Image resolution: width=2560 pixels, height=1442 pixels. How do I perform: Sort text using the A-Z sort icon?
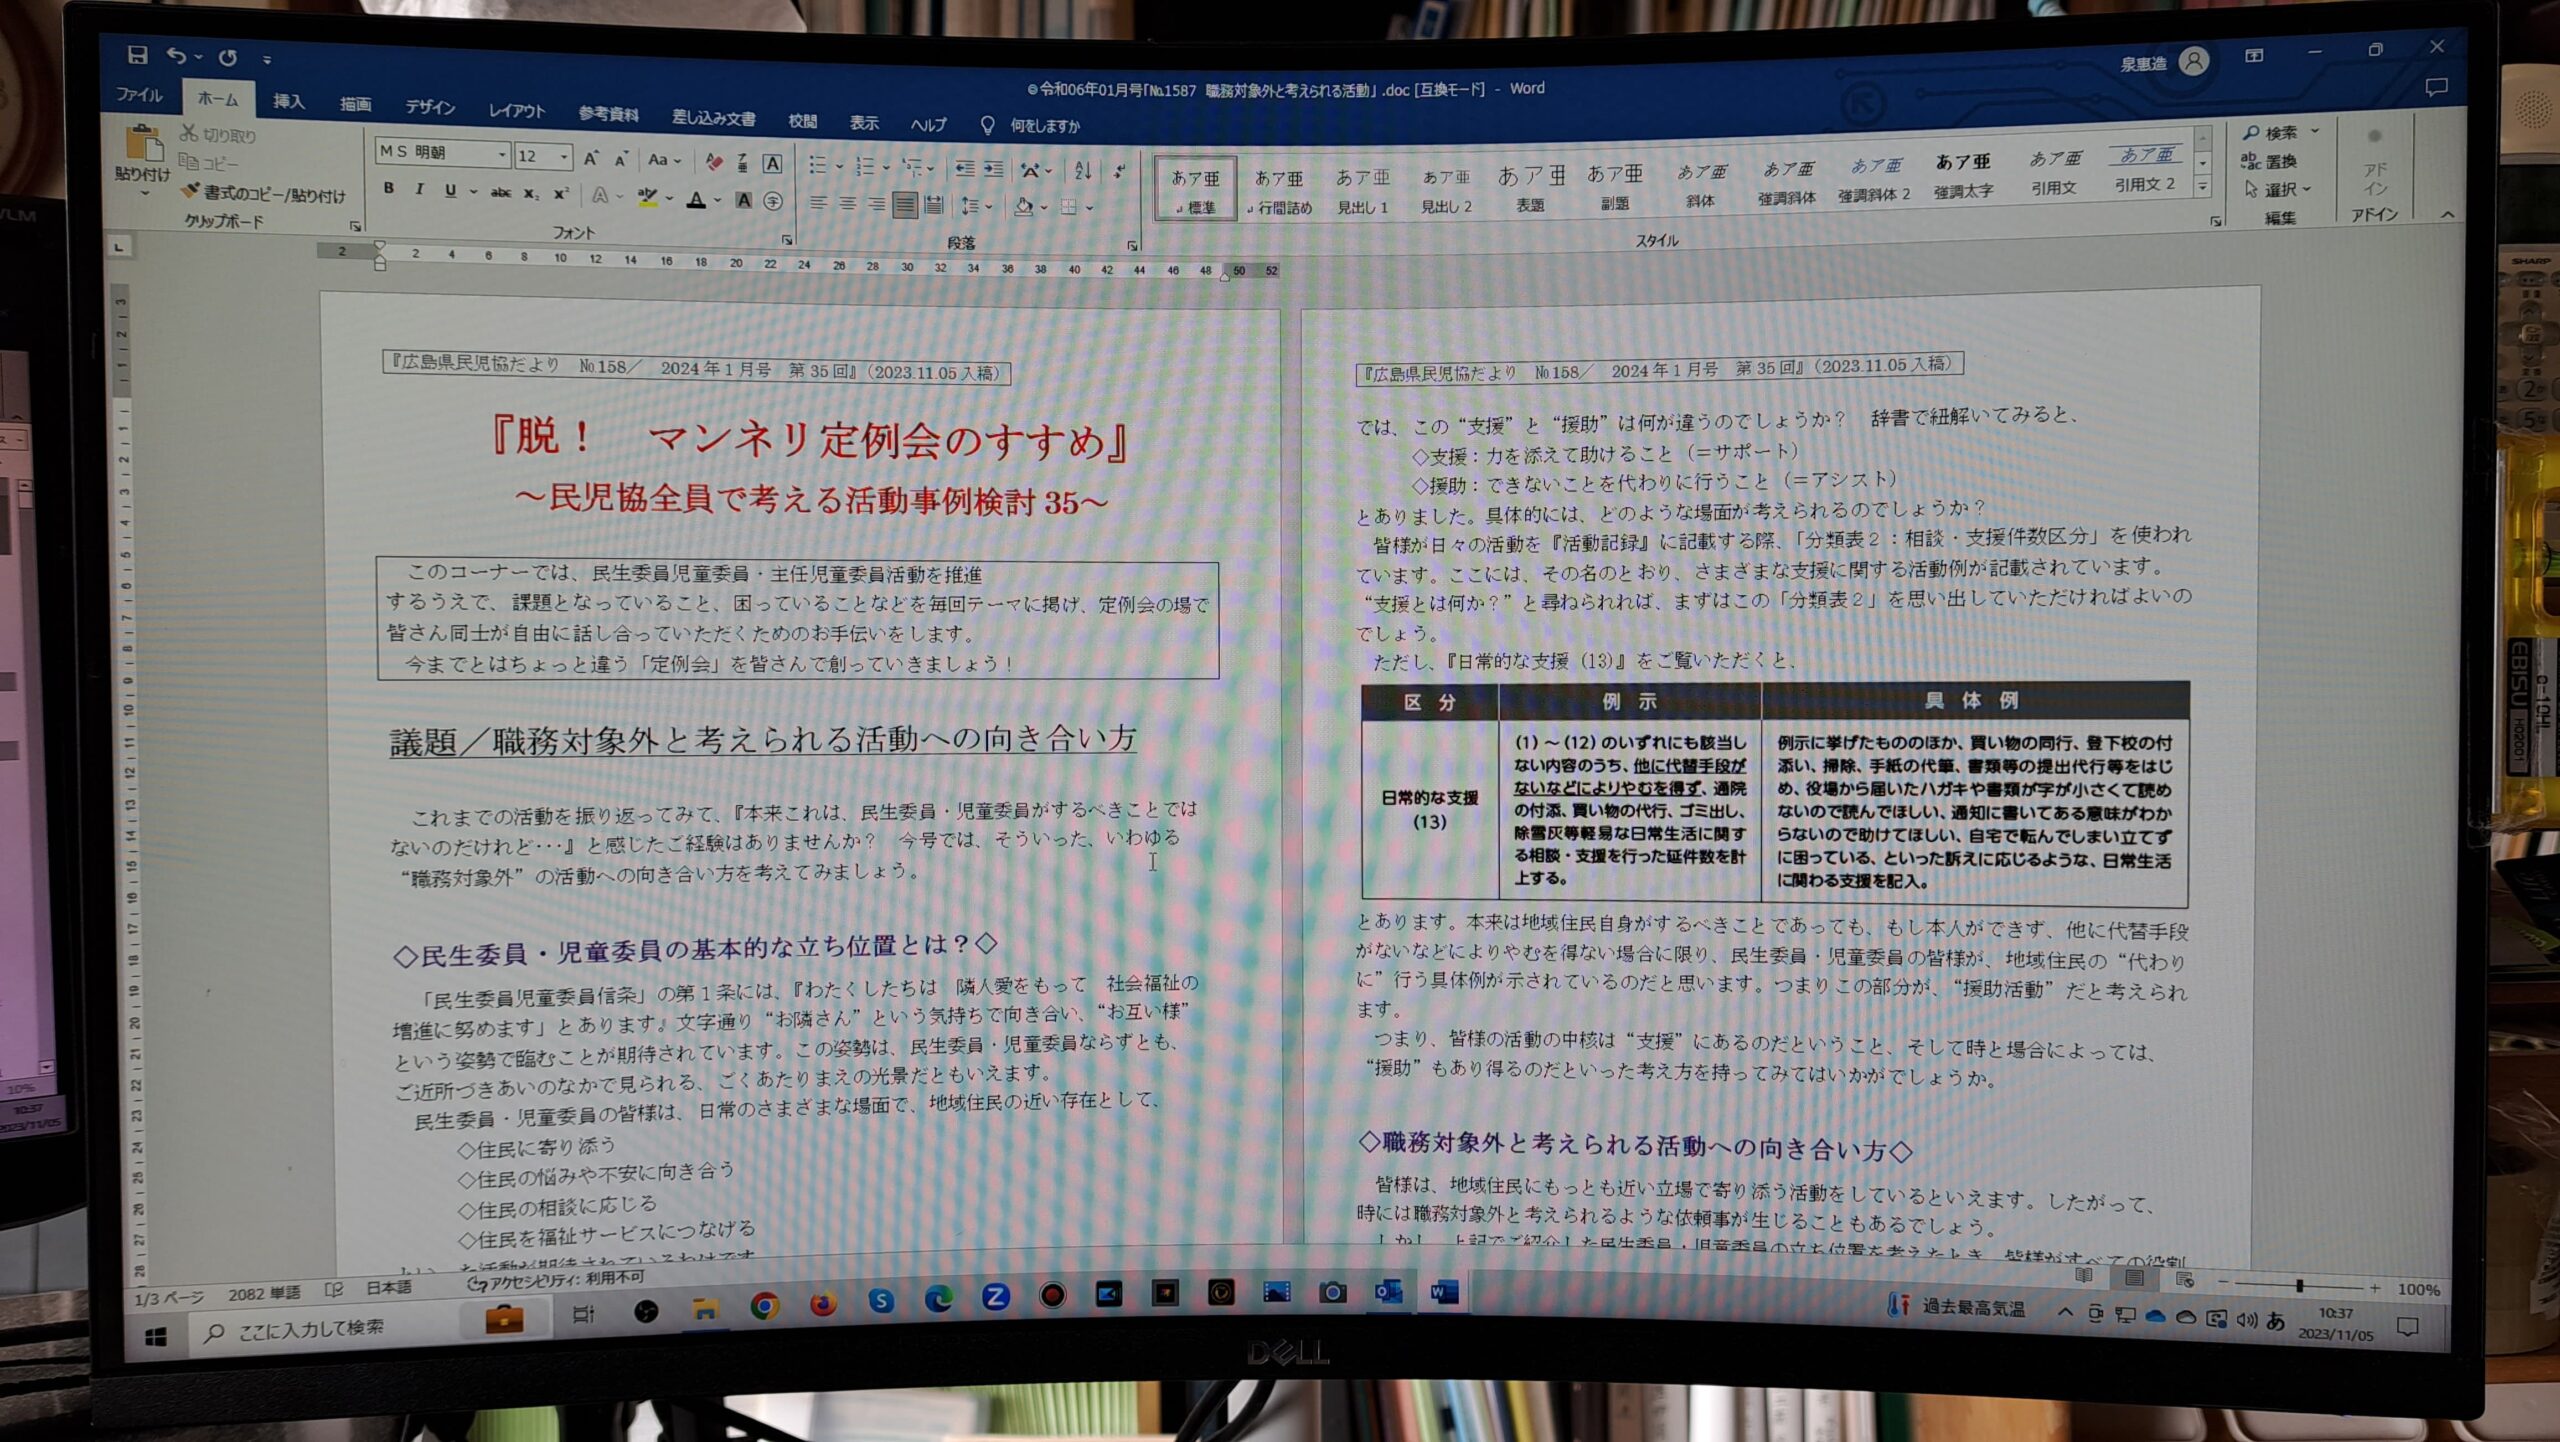tap(1083, 170)
